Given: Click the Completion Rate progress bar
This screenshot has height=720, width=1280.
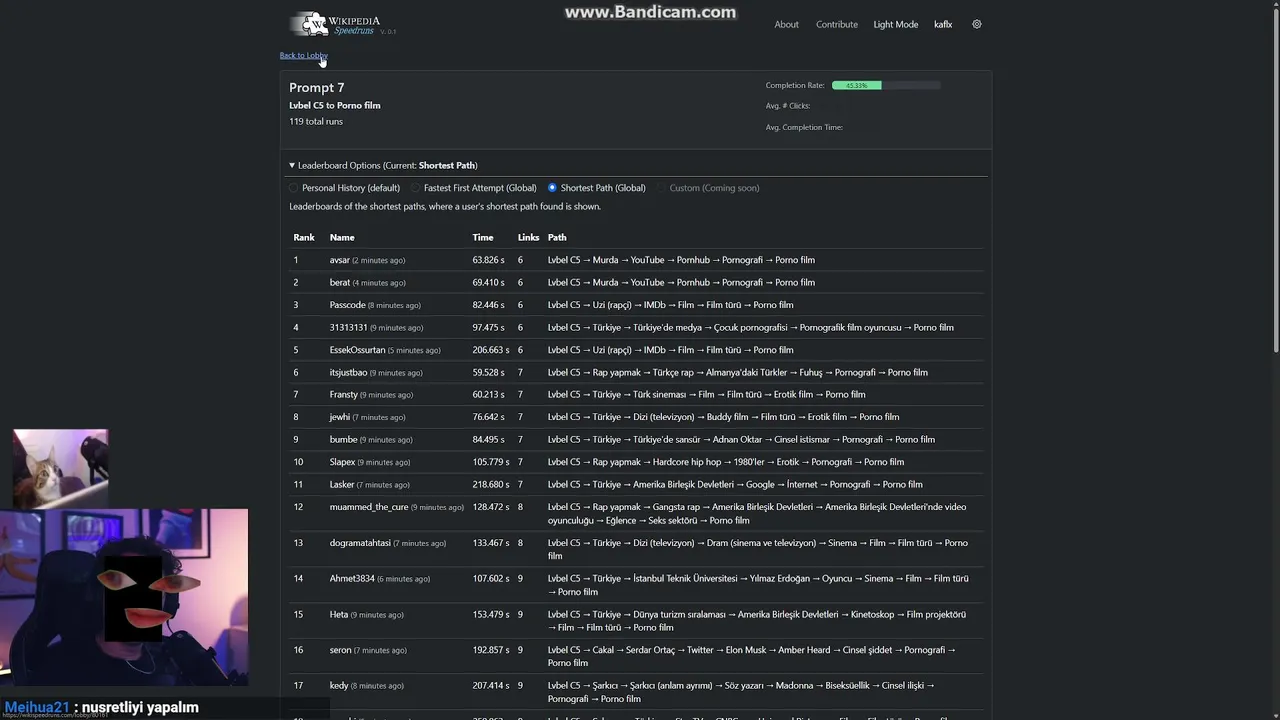Looking at the screenshot, I should point(886,85).
